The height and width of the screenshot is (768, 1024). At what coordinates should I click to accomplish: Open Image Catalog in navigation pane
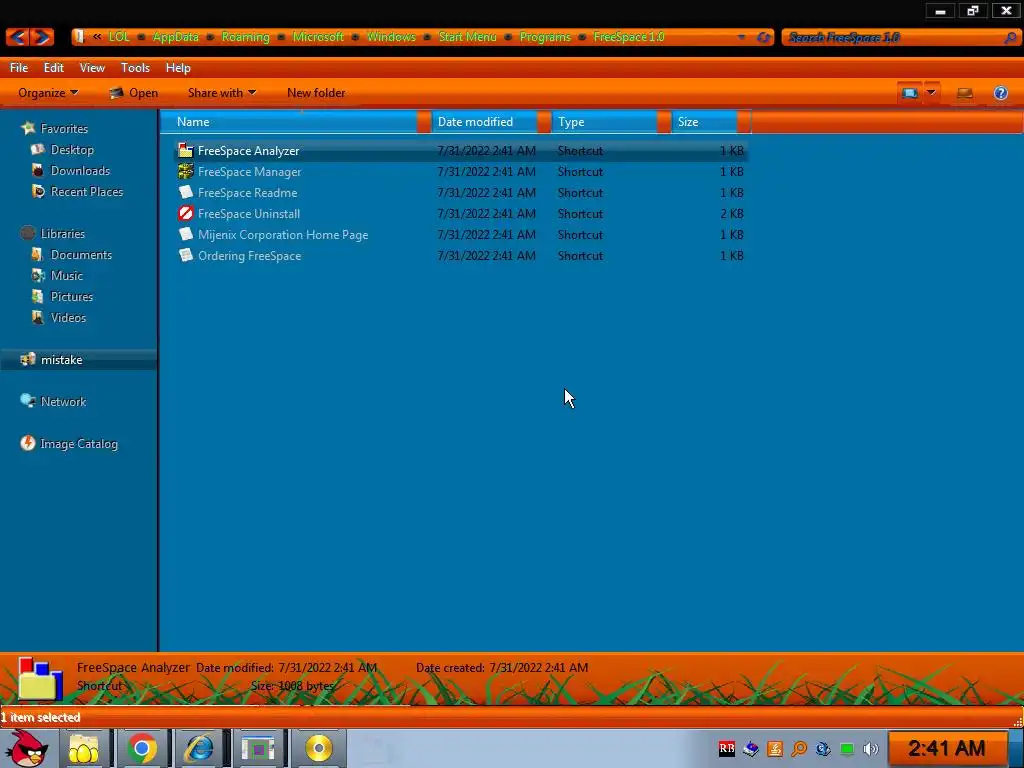(x=79, y=443)
